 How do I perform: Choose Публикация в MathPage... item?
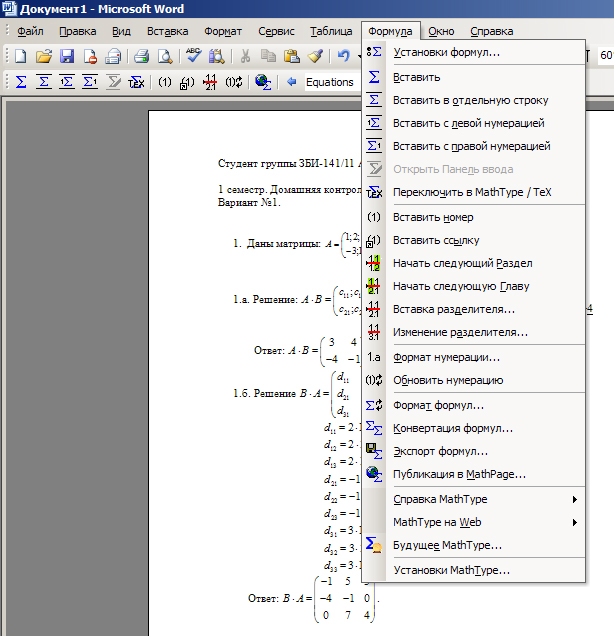(475, 474)
